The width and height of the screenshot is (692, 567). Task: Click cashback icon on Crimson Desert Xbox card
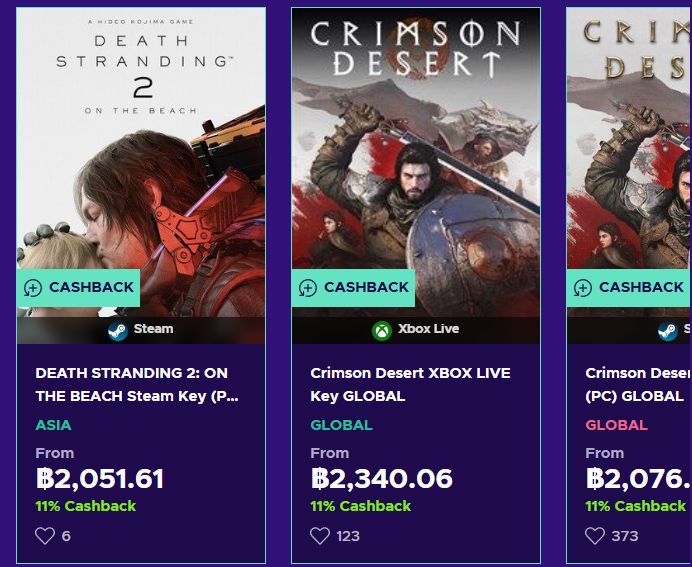tap(308, 288)
